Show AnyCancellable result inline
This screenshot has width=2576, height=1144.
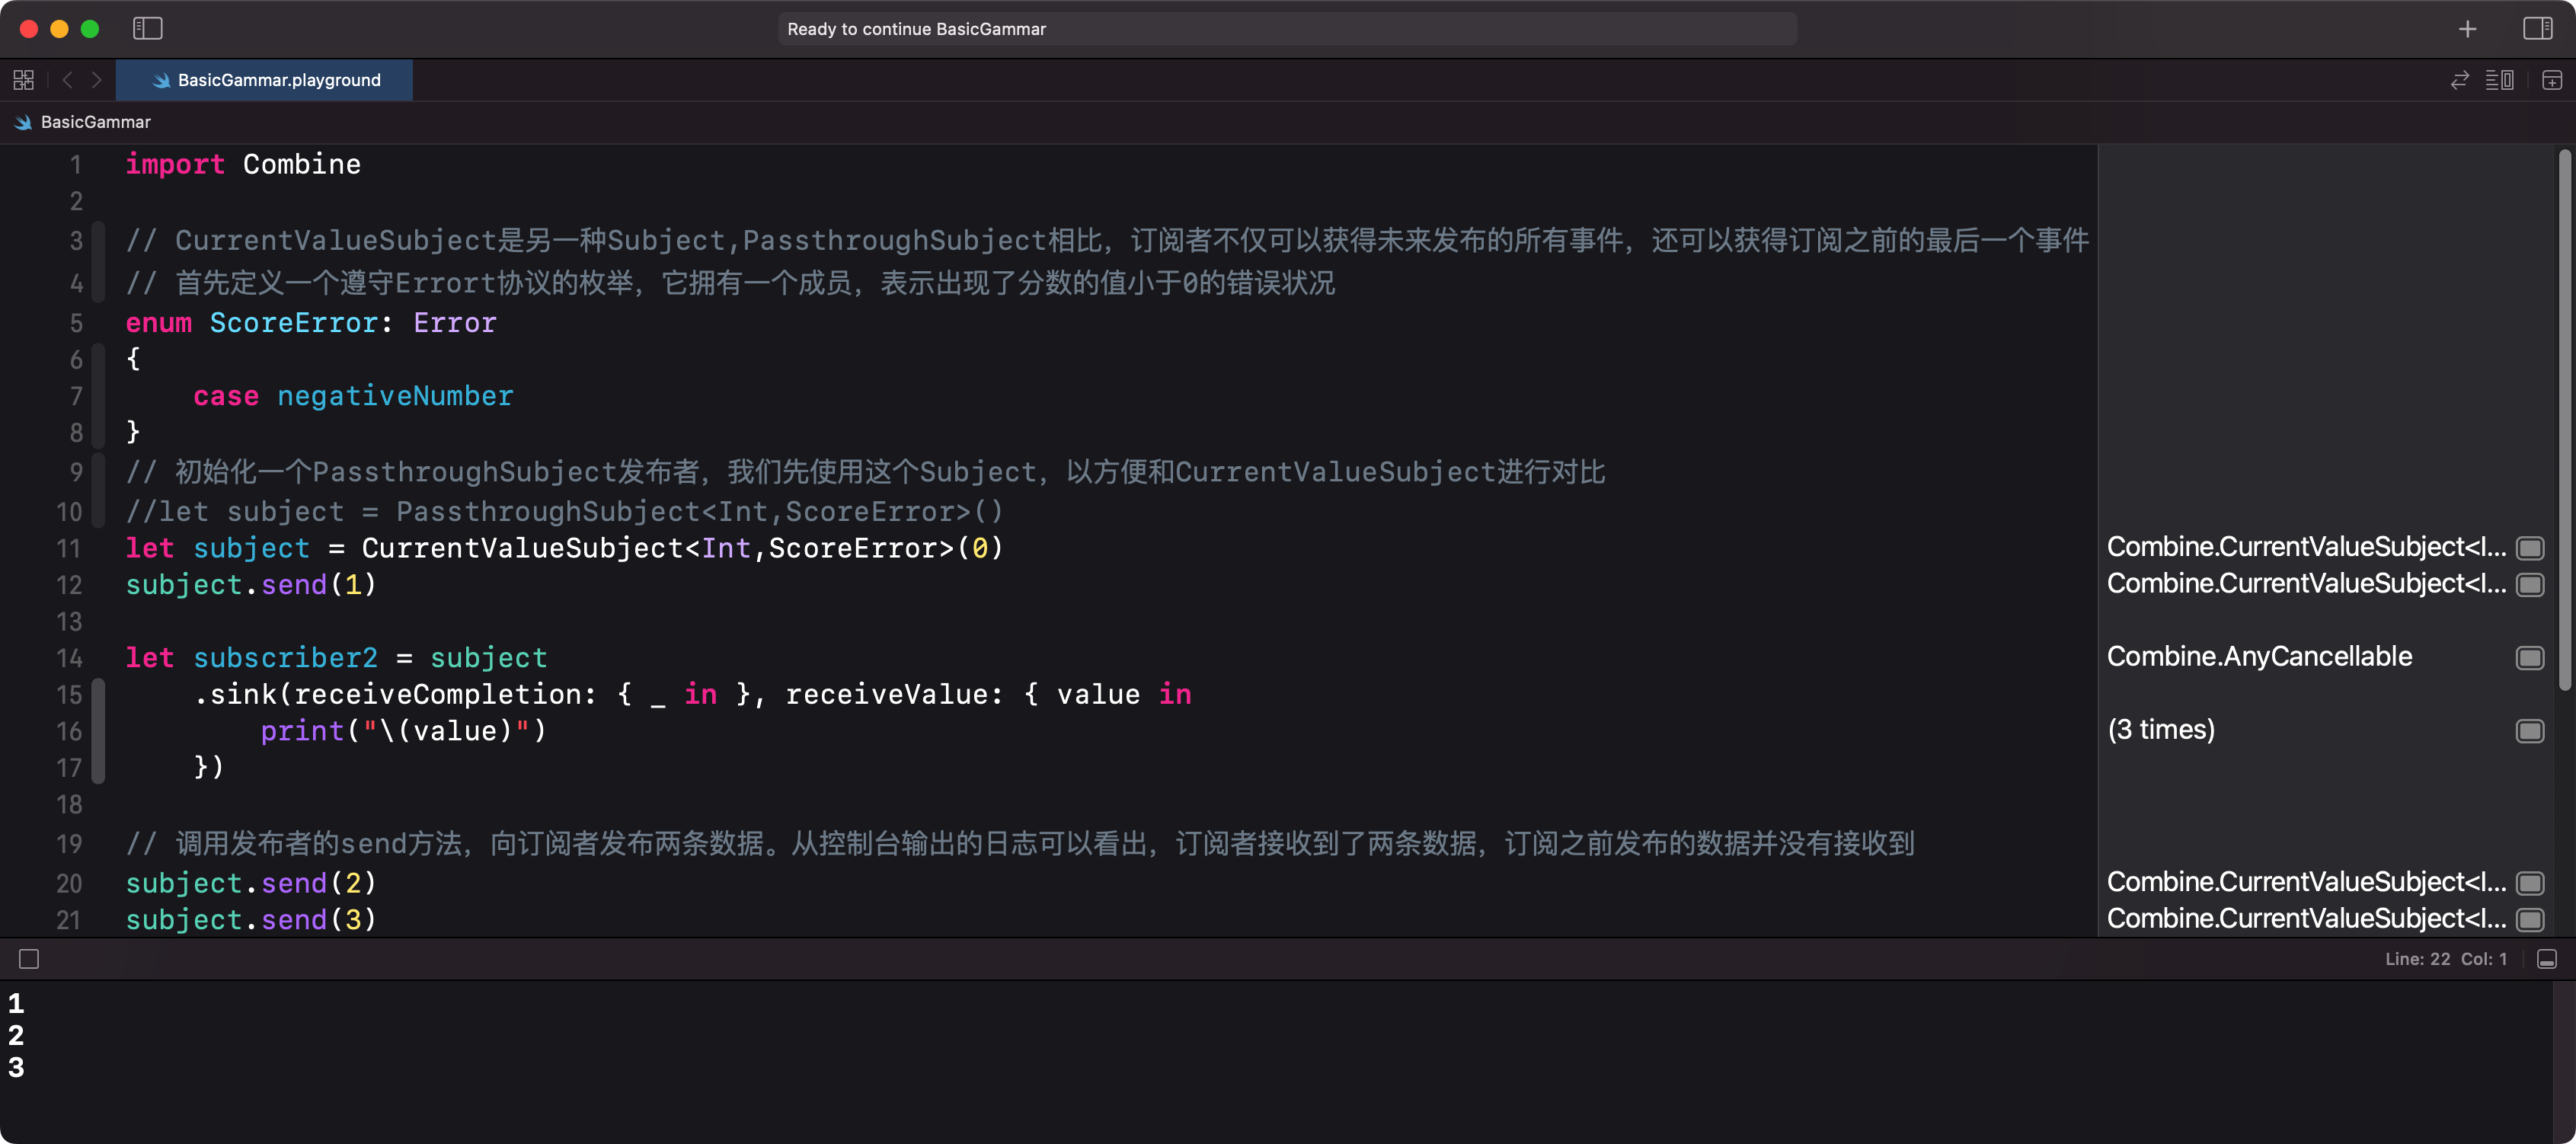2530,657
